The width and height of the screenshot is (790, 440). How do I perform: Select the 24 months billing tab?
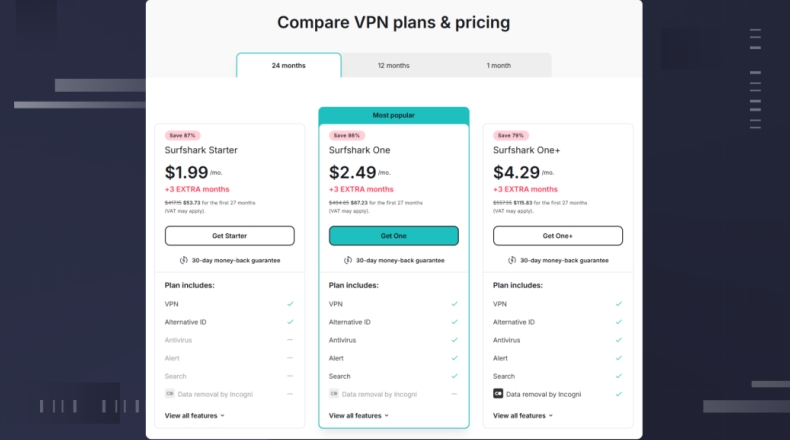click(x=288, y=66)
